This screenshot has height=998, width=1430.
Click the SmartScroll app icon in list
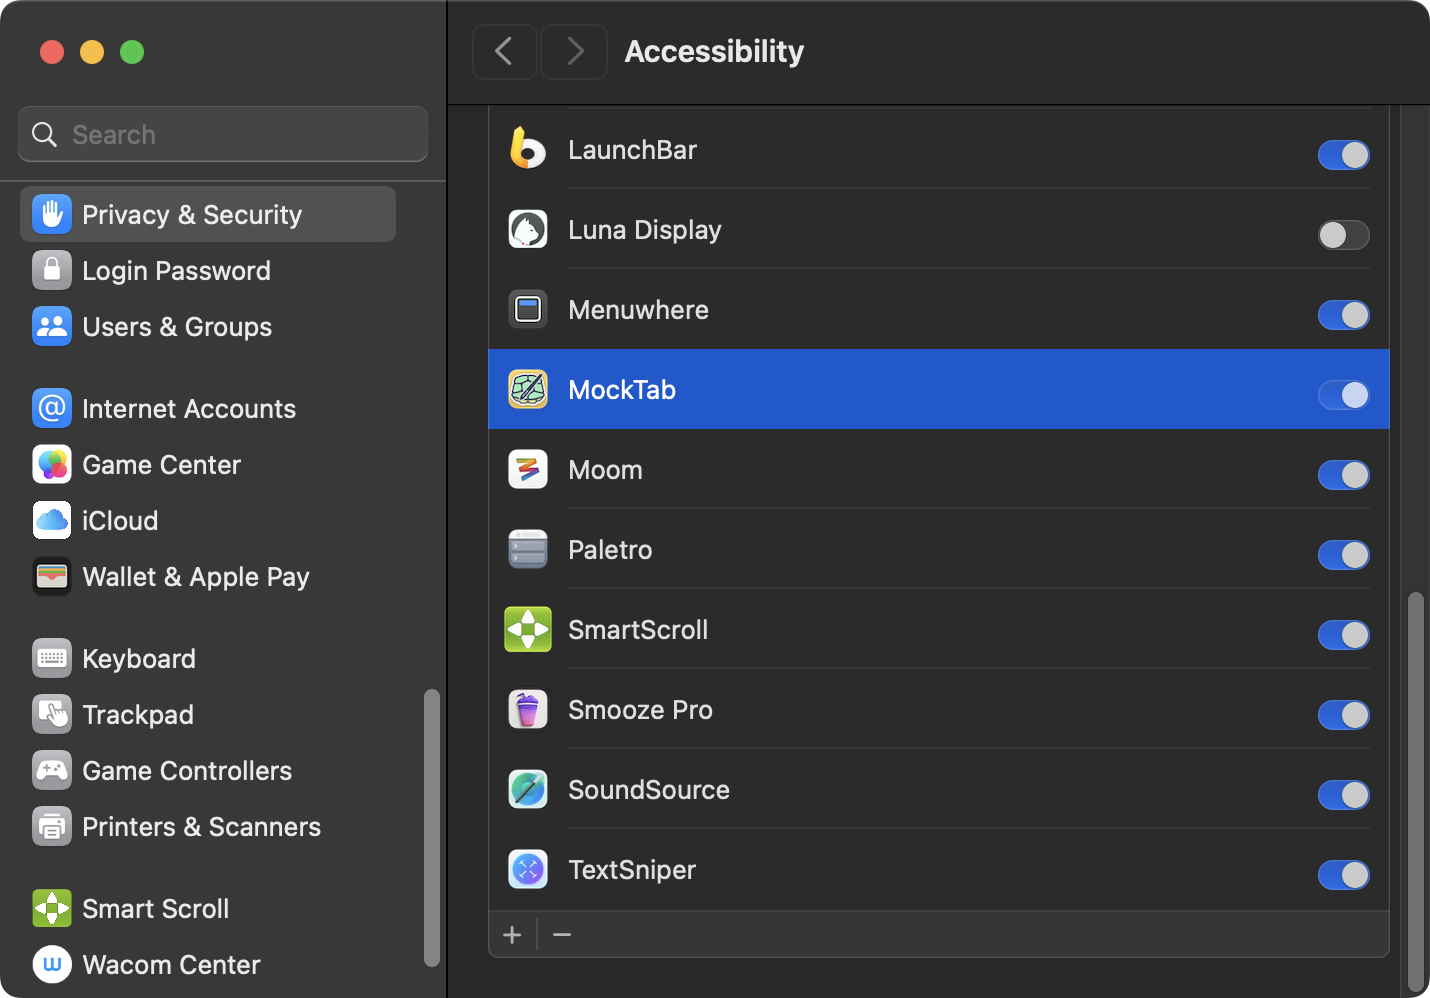tap(528, 629)
